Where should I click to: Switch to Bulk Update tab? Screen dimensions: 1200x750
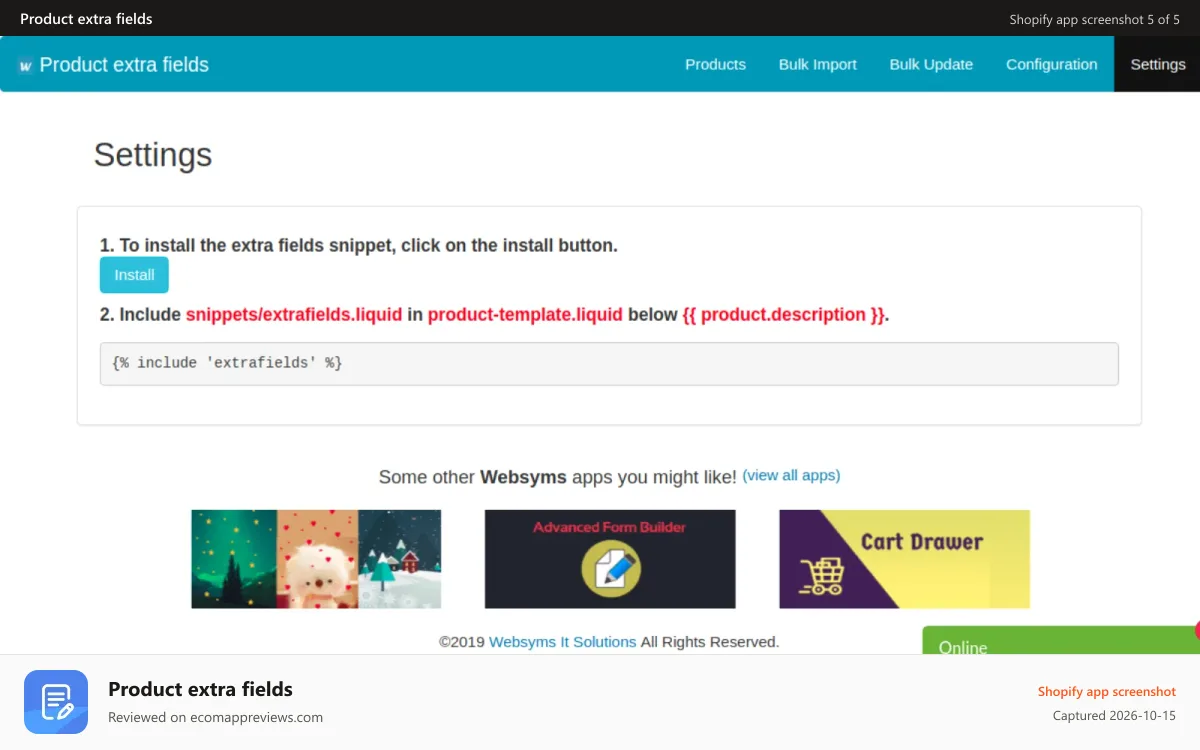pos(931,64)
